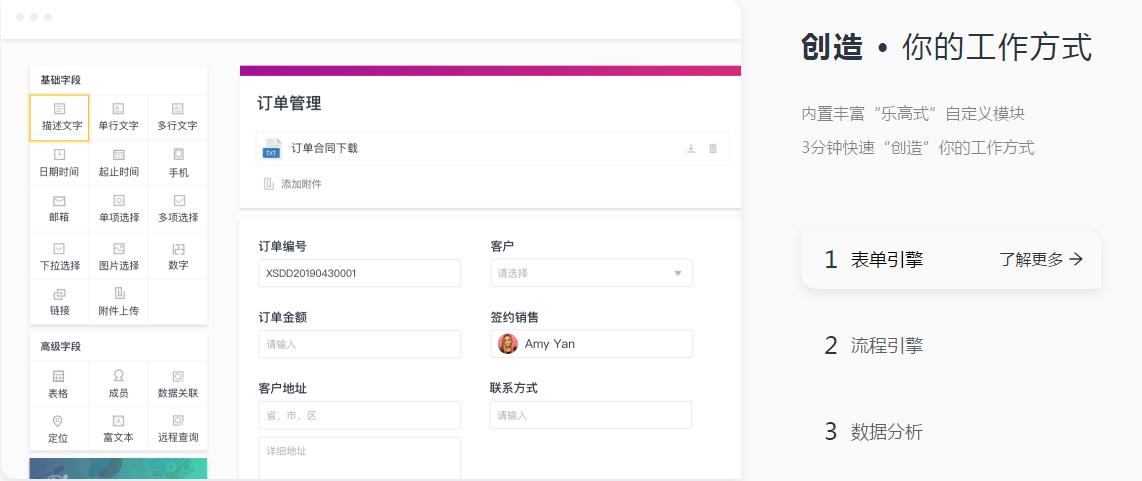1142x481 pixels.
Task: Choose the 定位 advanced field
Action: pyautogui.click(x=58, y=428)
